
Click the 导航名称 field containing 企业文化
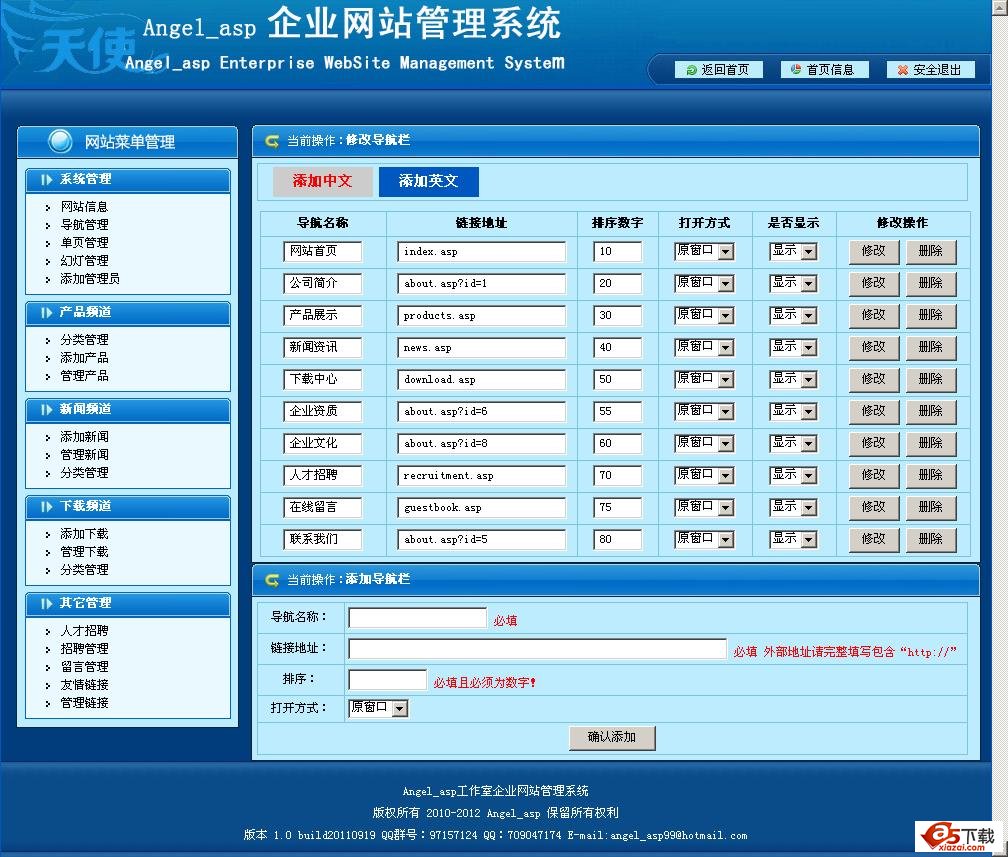point(323,444)
